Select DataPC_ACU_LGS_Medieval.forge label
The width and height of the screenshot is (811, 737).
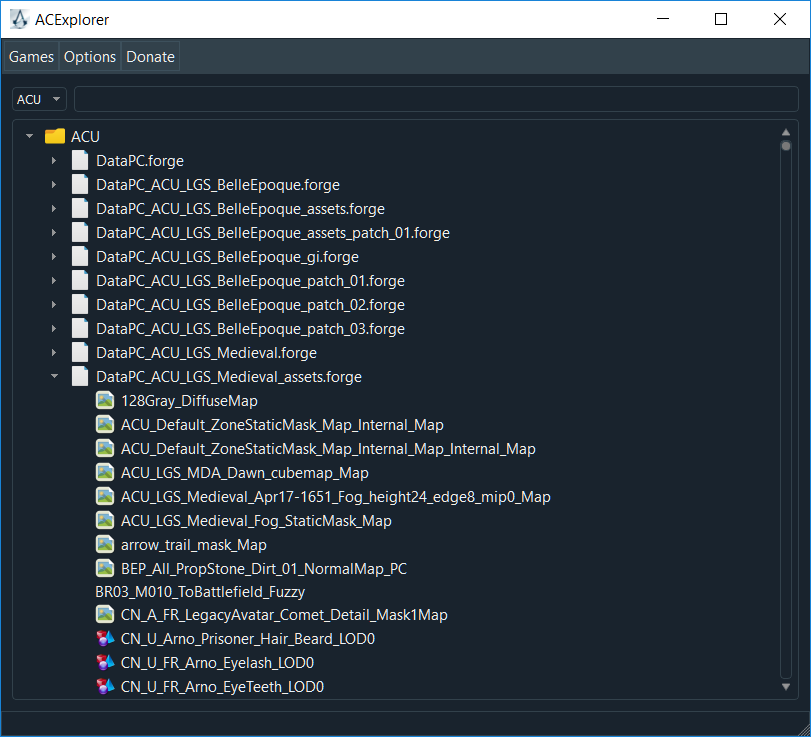click(x=206, y=353)
